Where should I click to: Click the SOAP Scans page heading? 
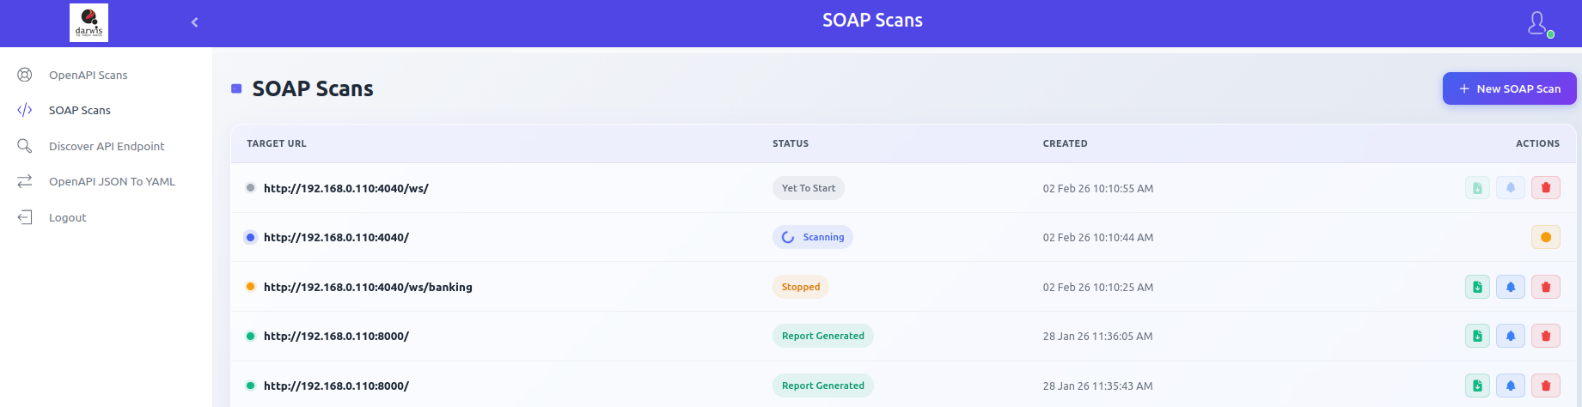point(313,89)
